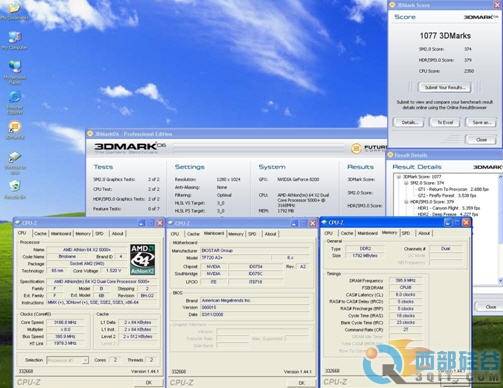
Task: Collapse the HDR/SM3.0 Score: 379 tree node
Action: [406, 202]
